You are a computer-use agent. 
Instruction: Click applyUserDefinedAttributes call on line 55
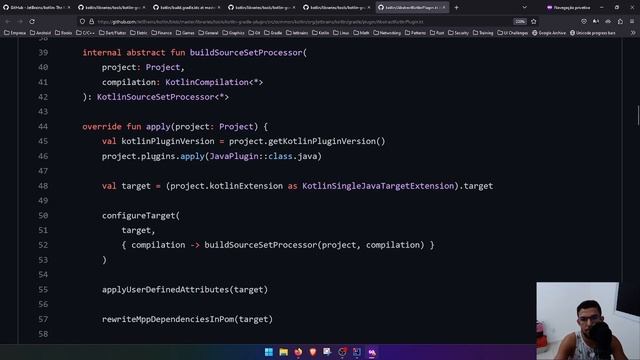point(165,289)
